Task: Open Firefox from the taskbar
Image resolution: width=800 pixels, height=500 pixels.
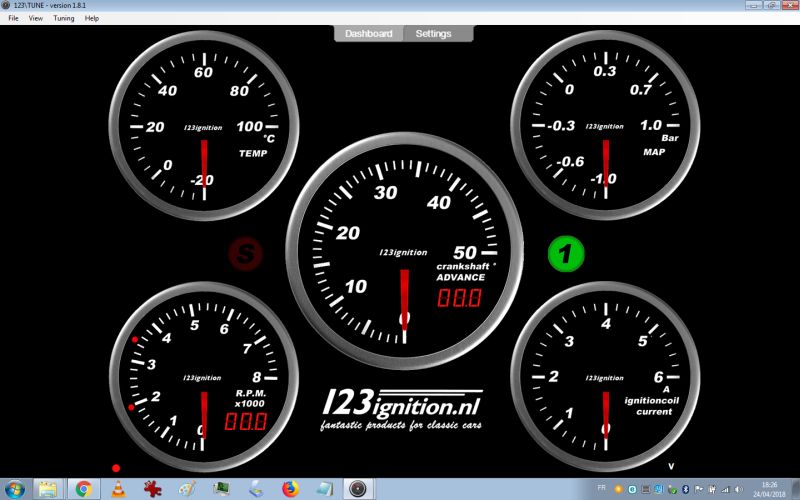Action: (x=290, y=489)
